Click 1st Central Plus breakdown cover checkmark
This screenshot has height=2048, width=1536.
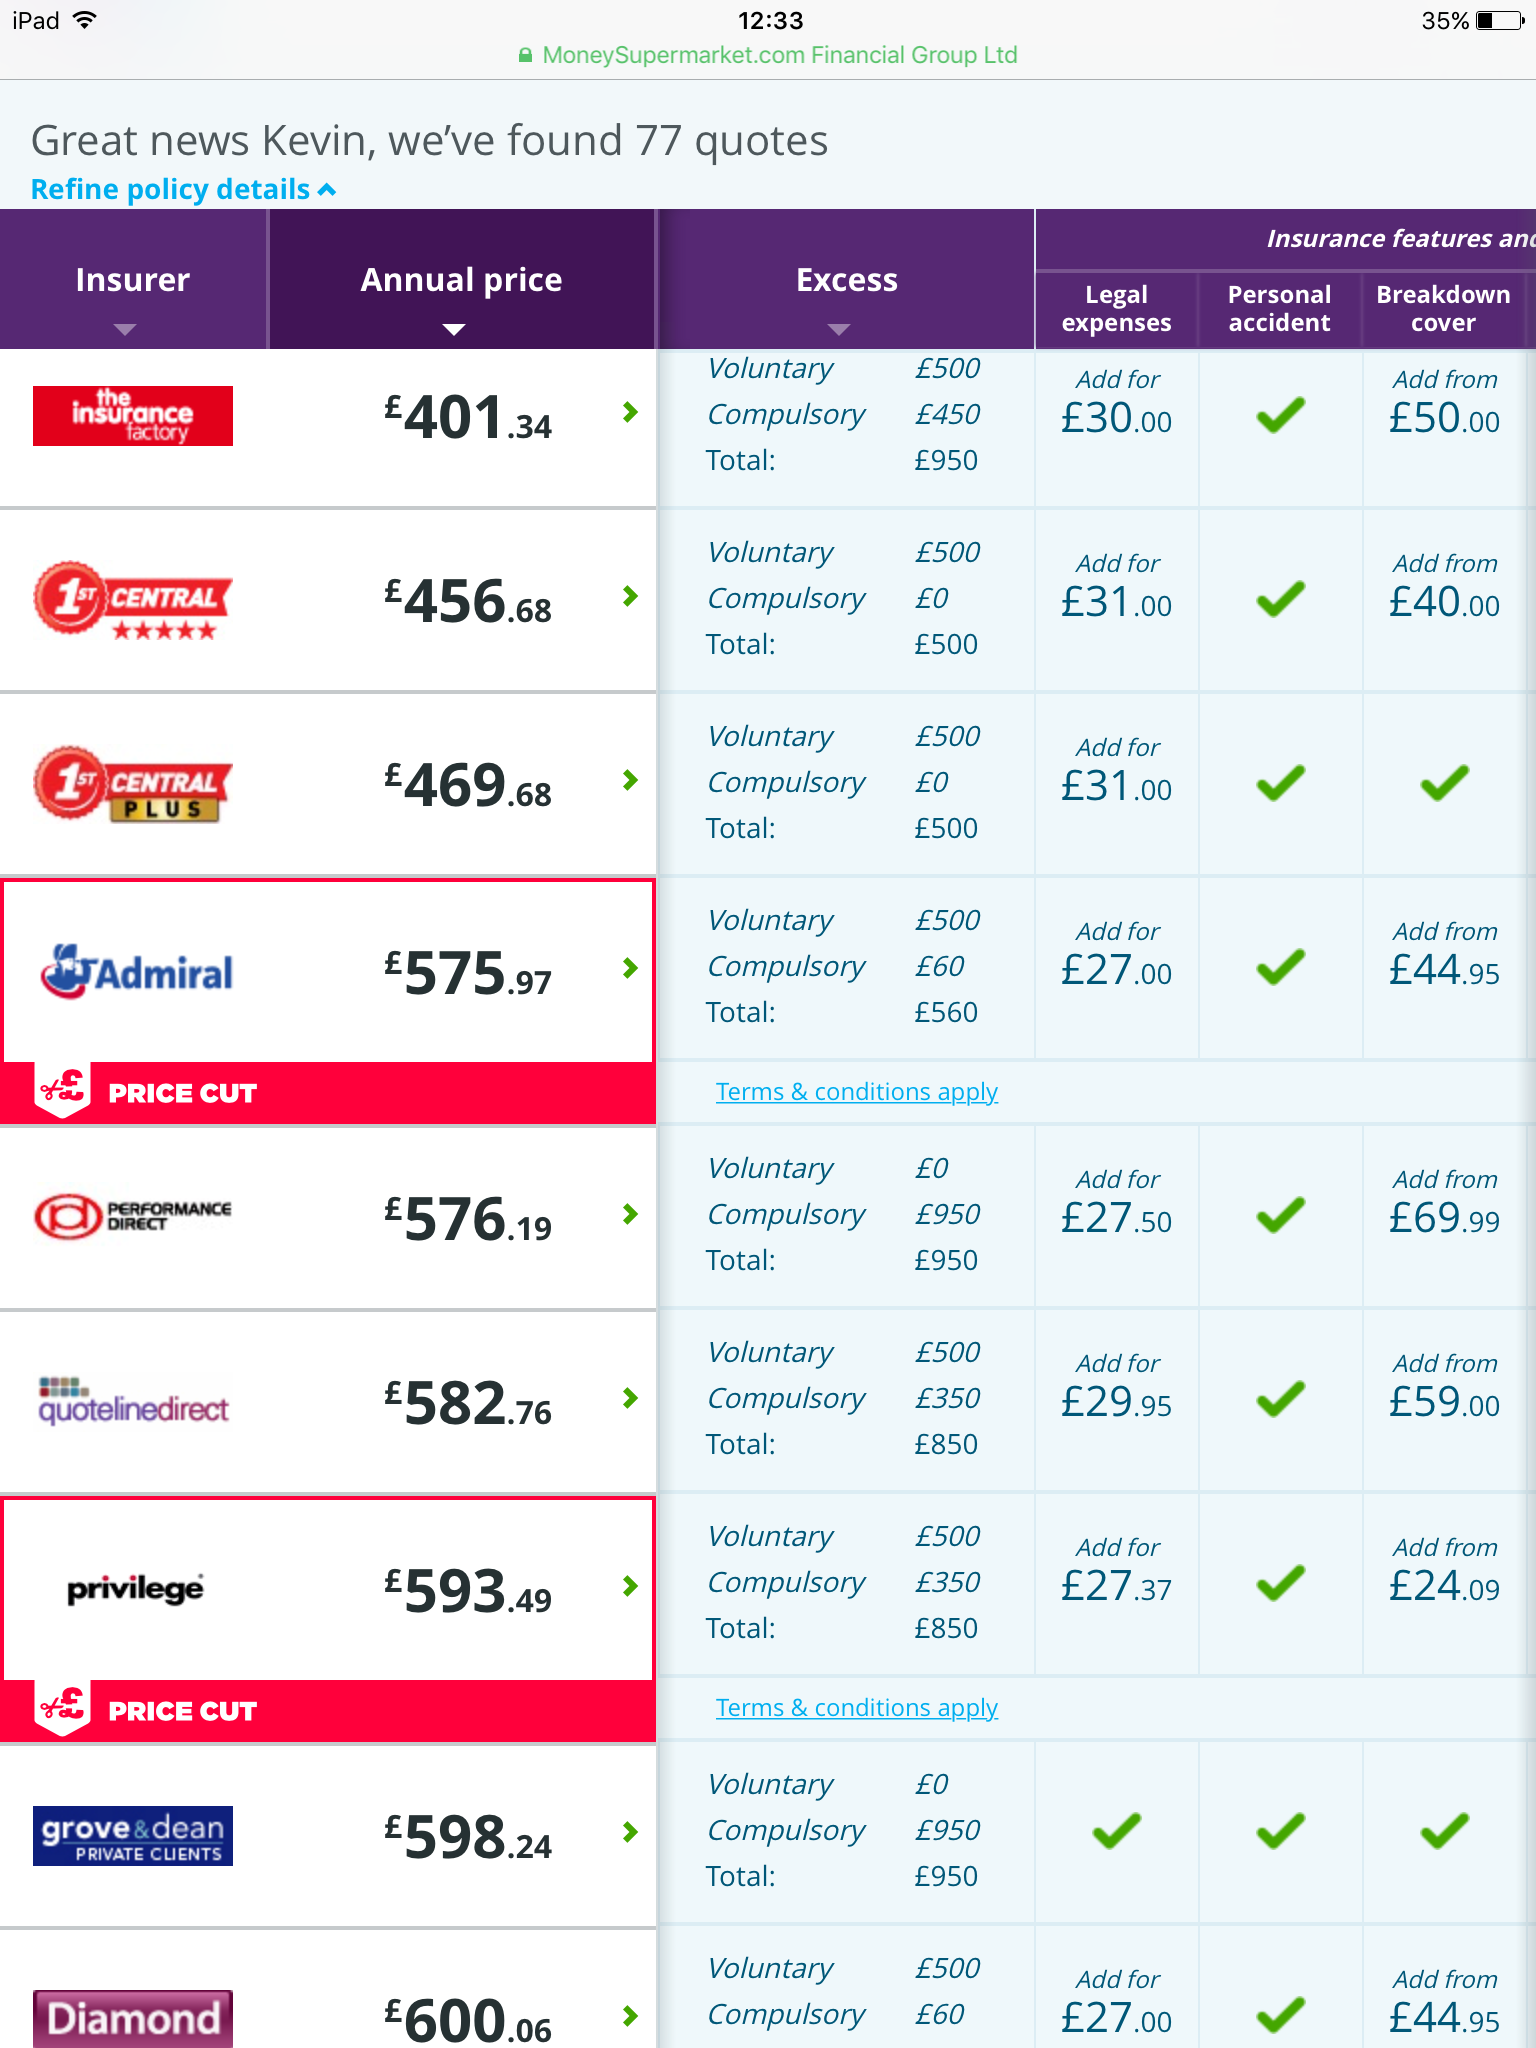pos(1444,783)
